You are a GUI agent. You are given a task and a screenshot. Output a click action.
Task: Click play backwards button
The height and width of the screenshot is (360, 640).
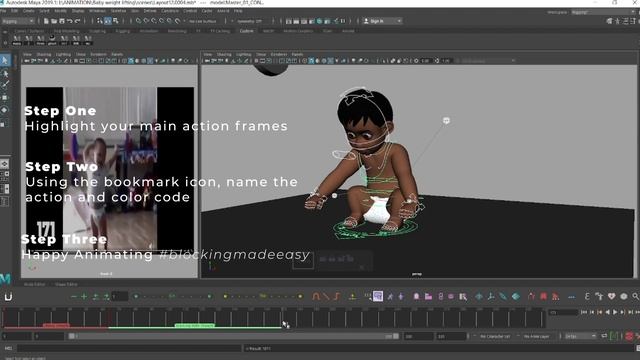[607, 312]
